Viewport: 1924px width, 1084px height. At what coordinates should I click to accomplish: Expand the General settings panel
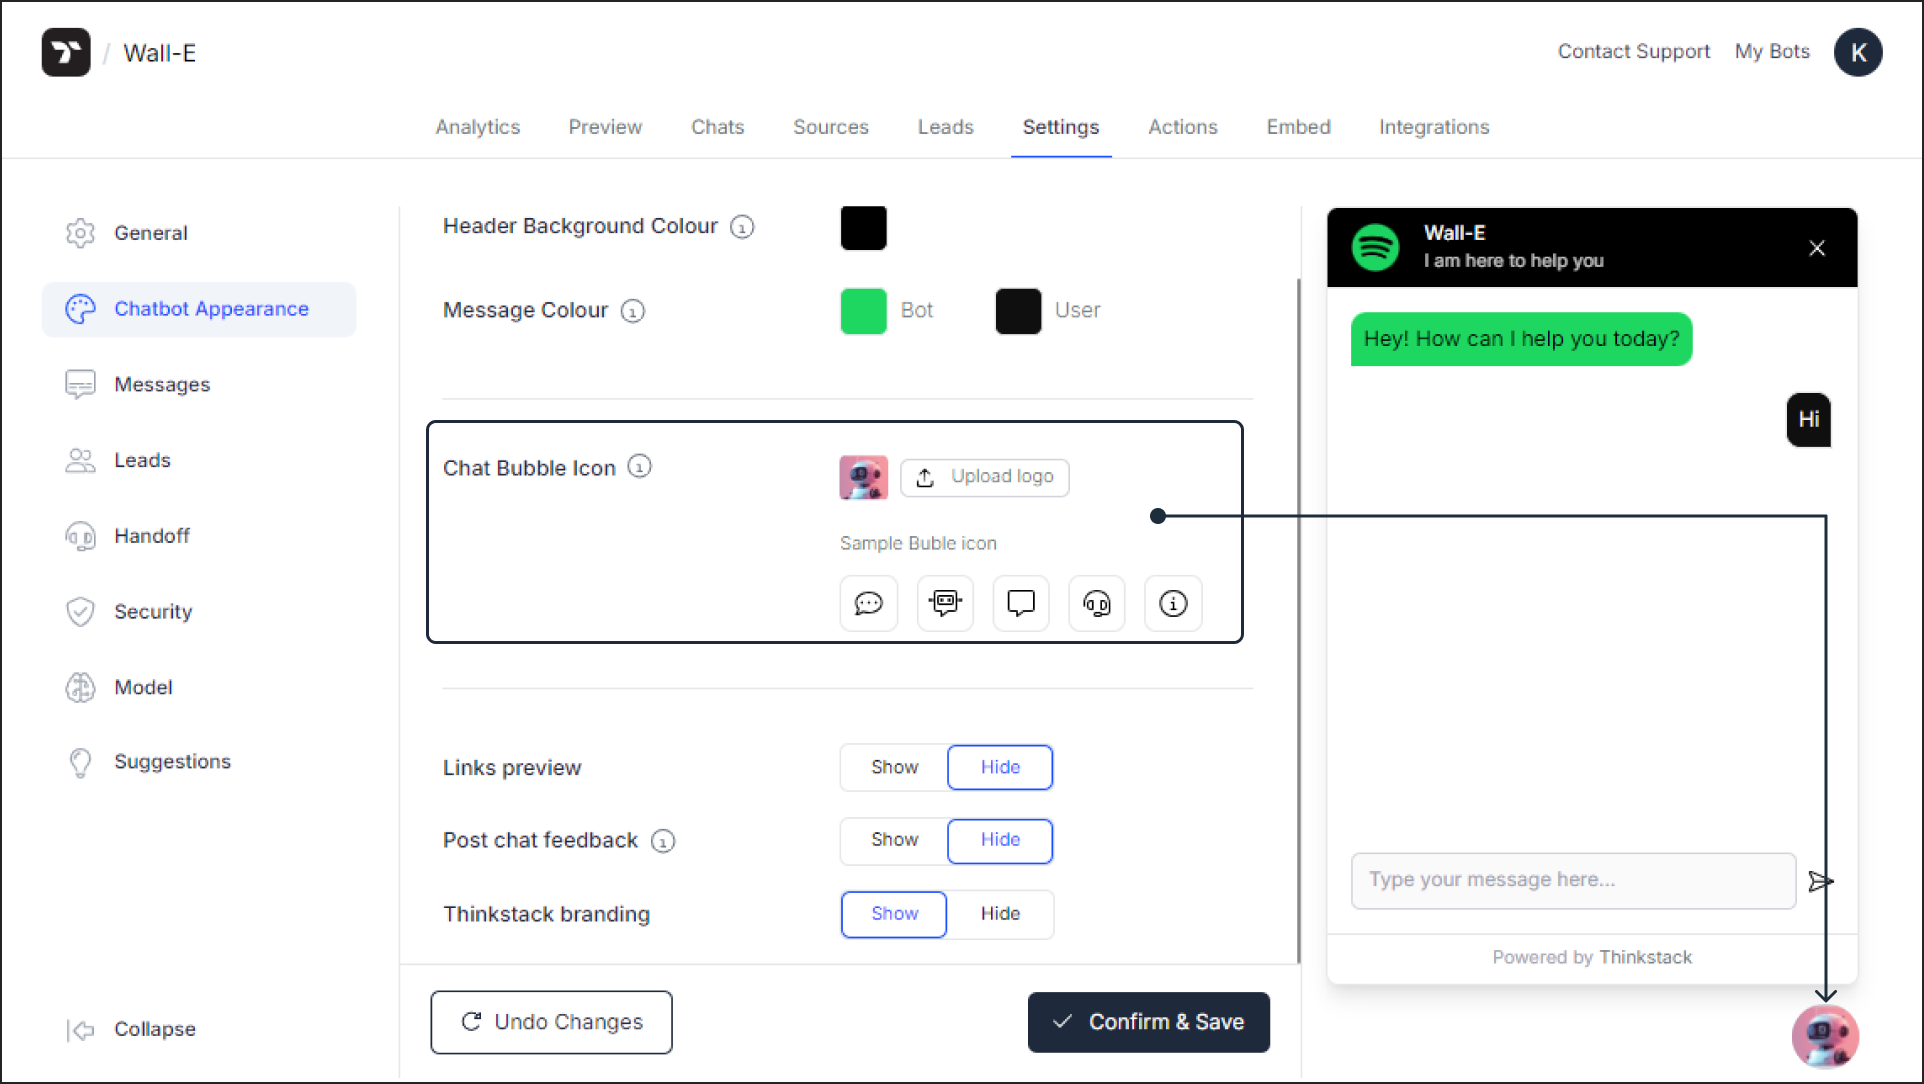click(x=149, y=233)
